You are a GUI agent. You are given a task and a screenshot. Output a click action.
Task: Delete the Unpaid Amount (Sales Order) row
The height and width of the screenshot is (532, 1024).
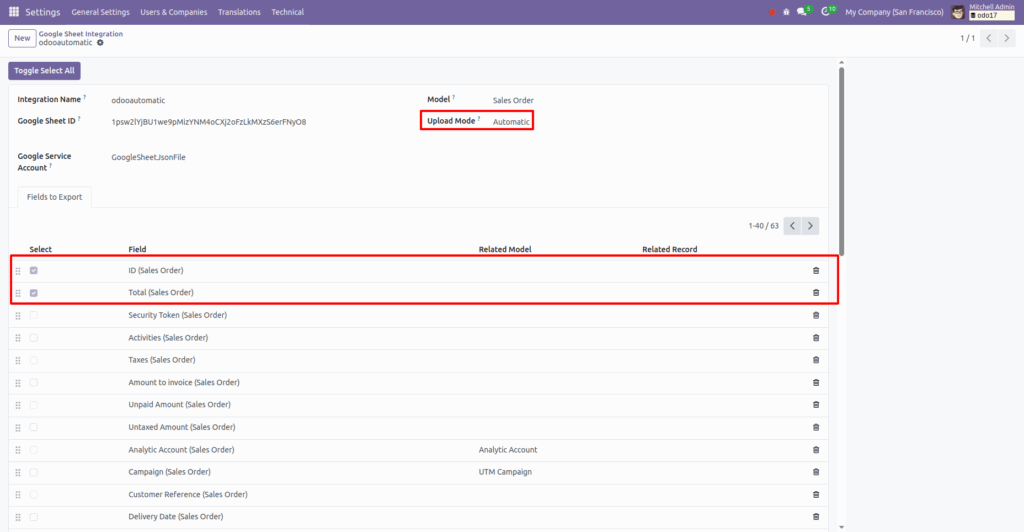(x=816, y=405)
